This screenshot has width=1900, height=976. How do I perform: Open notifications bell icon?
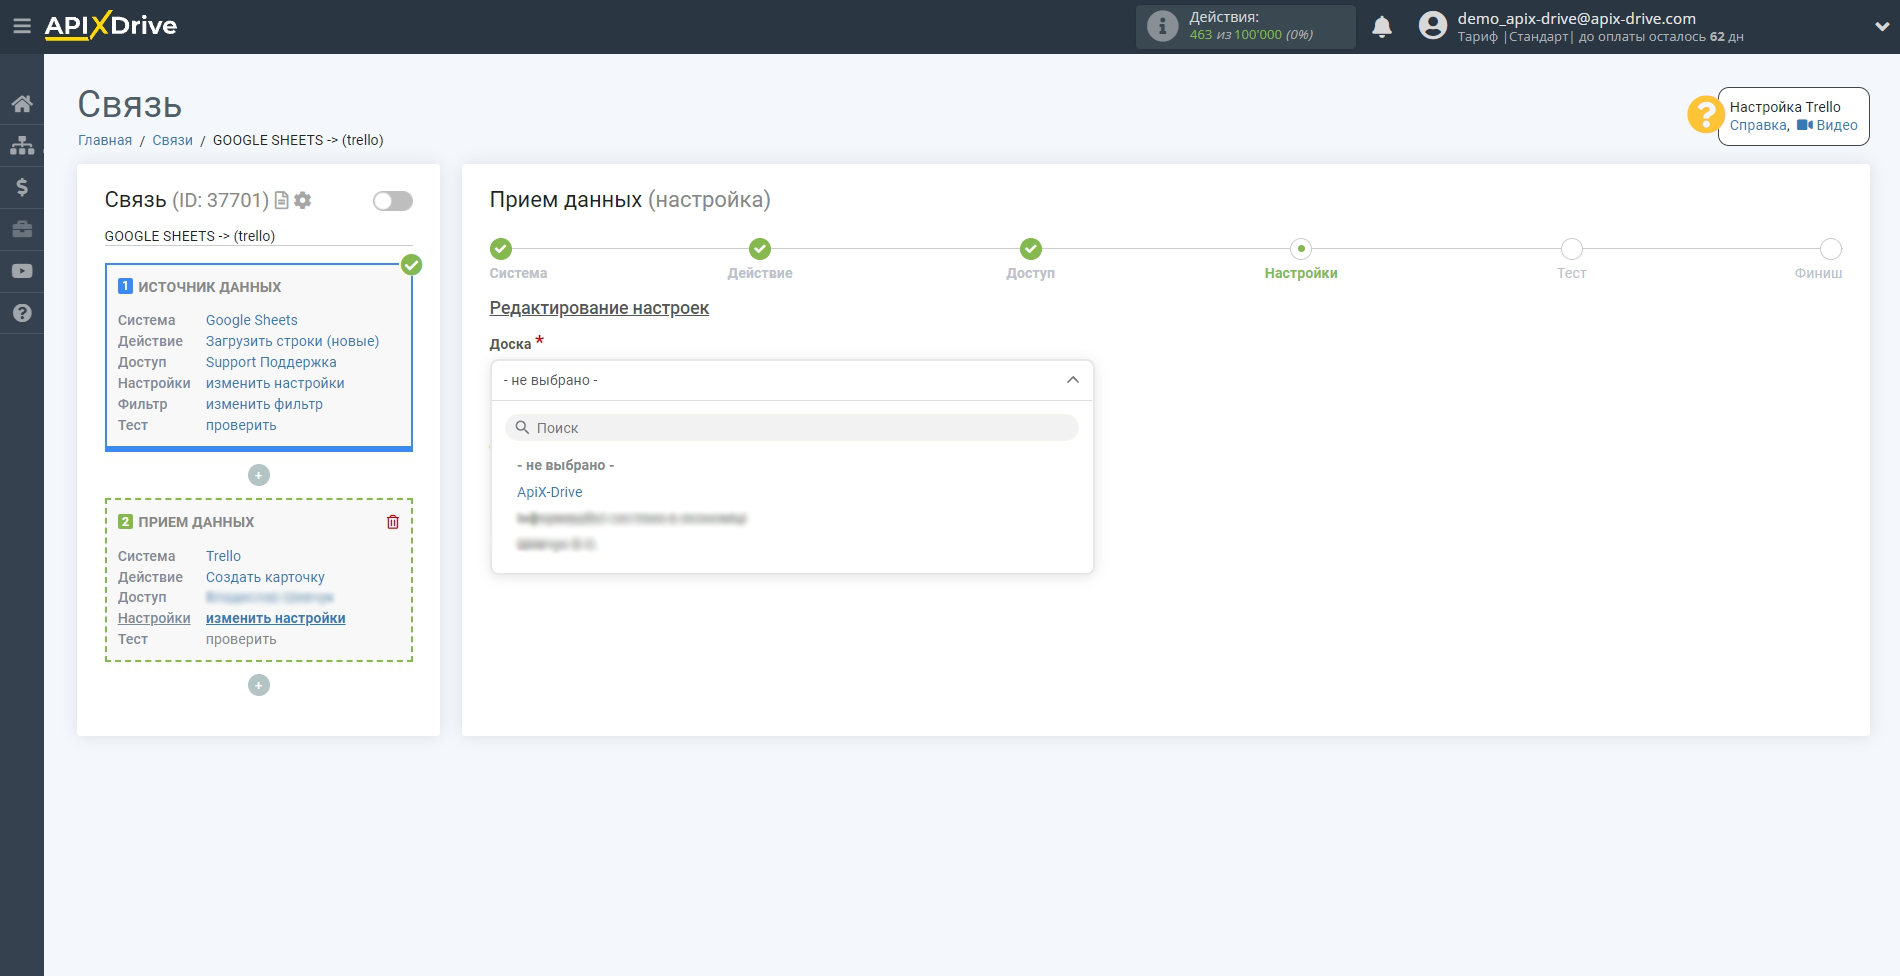coord(1382,27)
